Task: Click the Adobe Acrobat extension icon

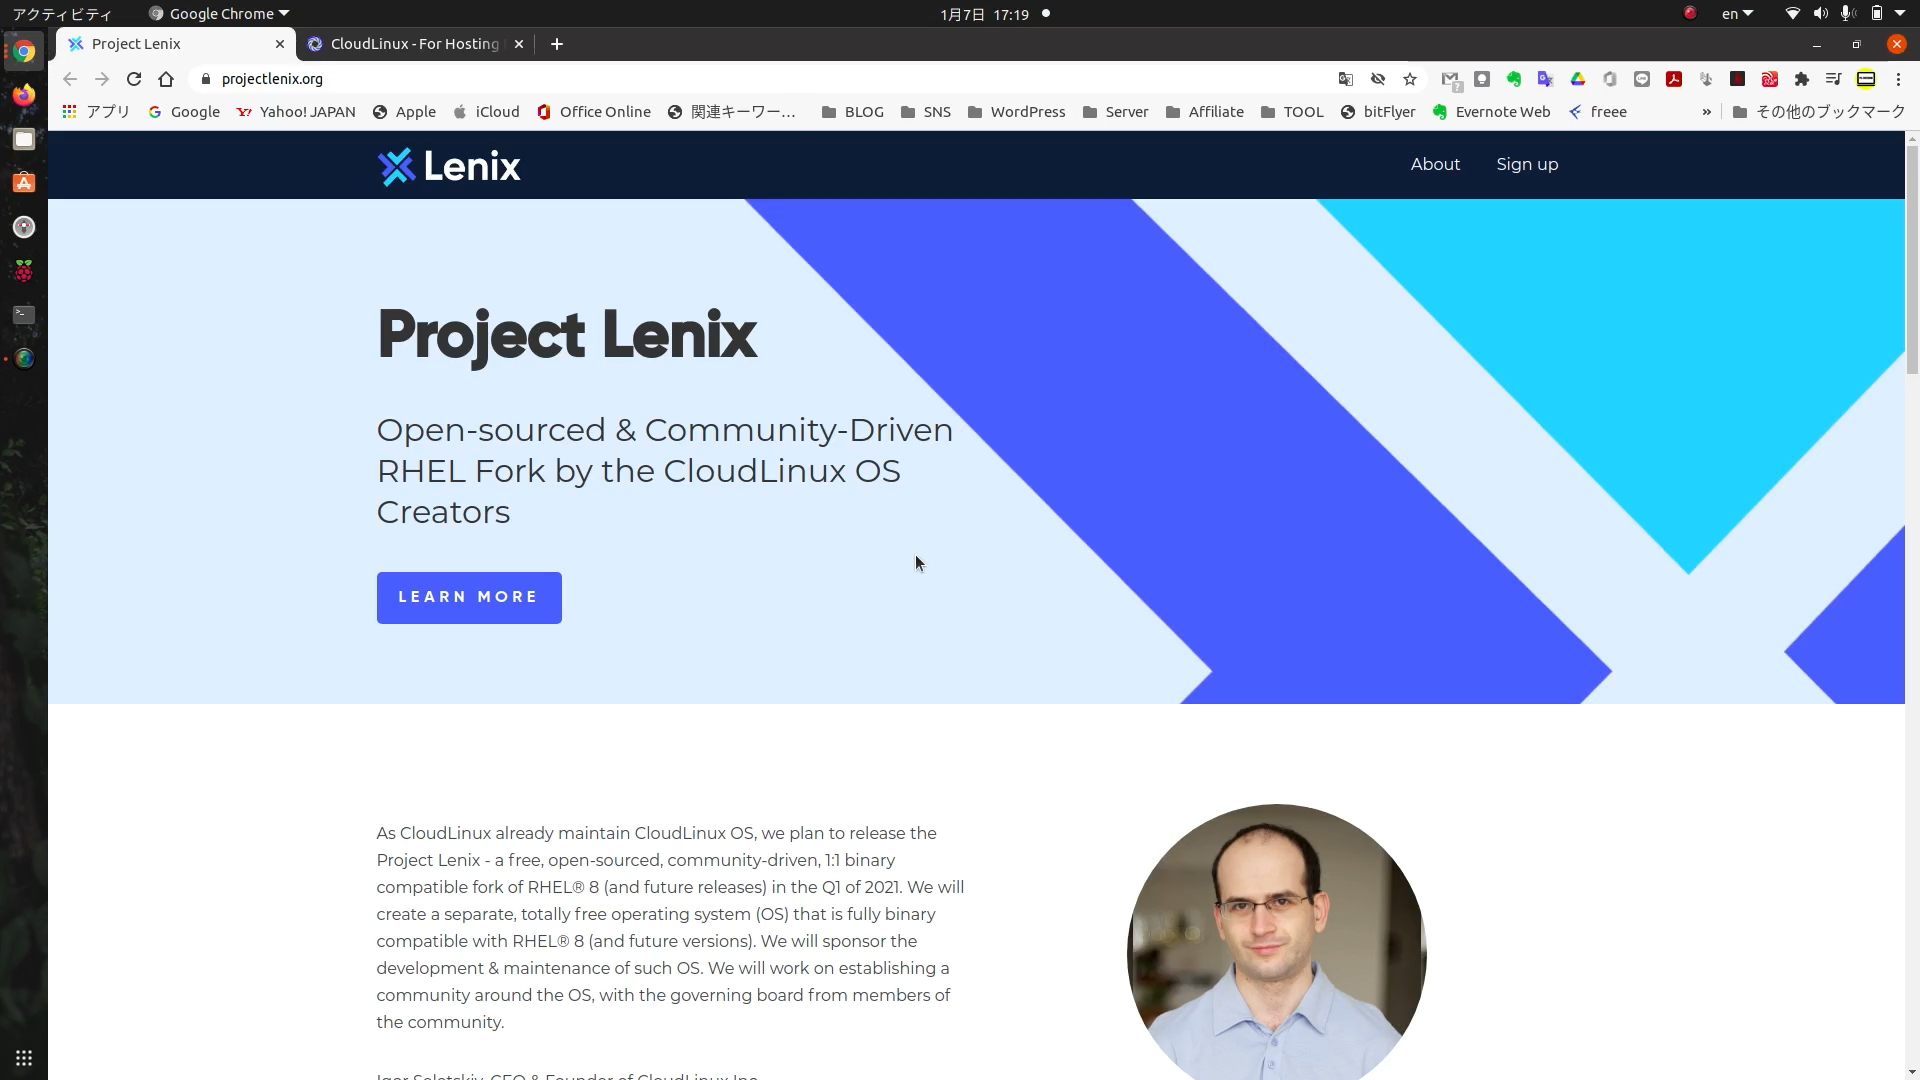Action: pyautogui.click(x=1674, y=79)
